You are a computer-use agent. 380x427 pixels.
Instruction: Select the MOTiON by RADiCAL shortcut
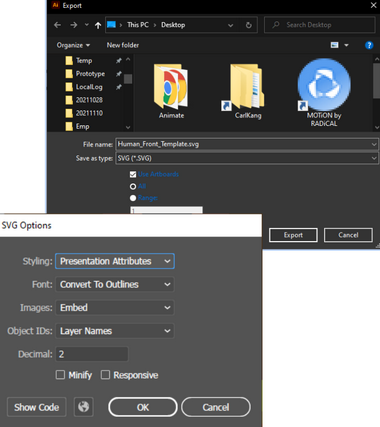tap(324, 92)
